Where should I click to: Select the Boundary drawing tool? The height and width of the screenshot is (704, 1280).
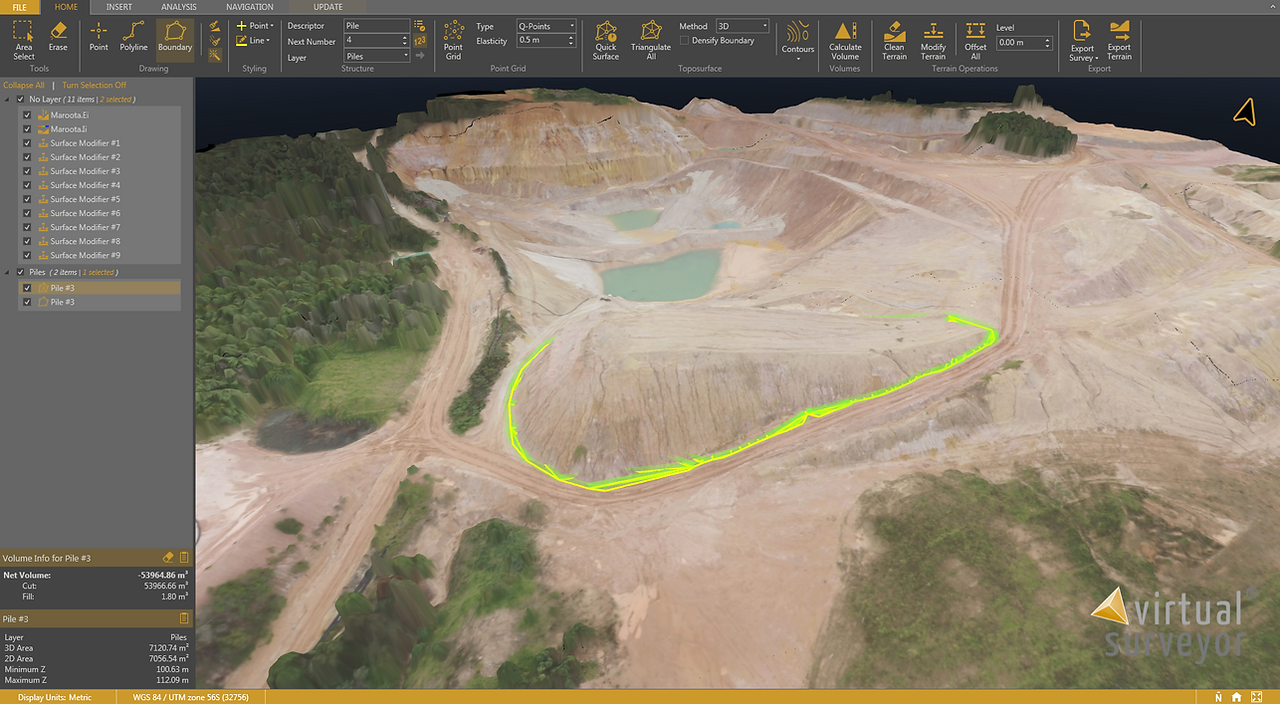(x=175, y=37)
